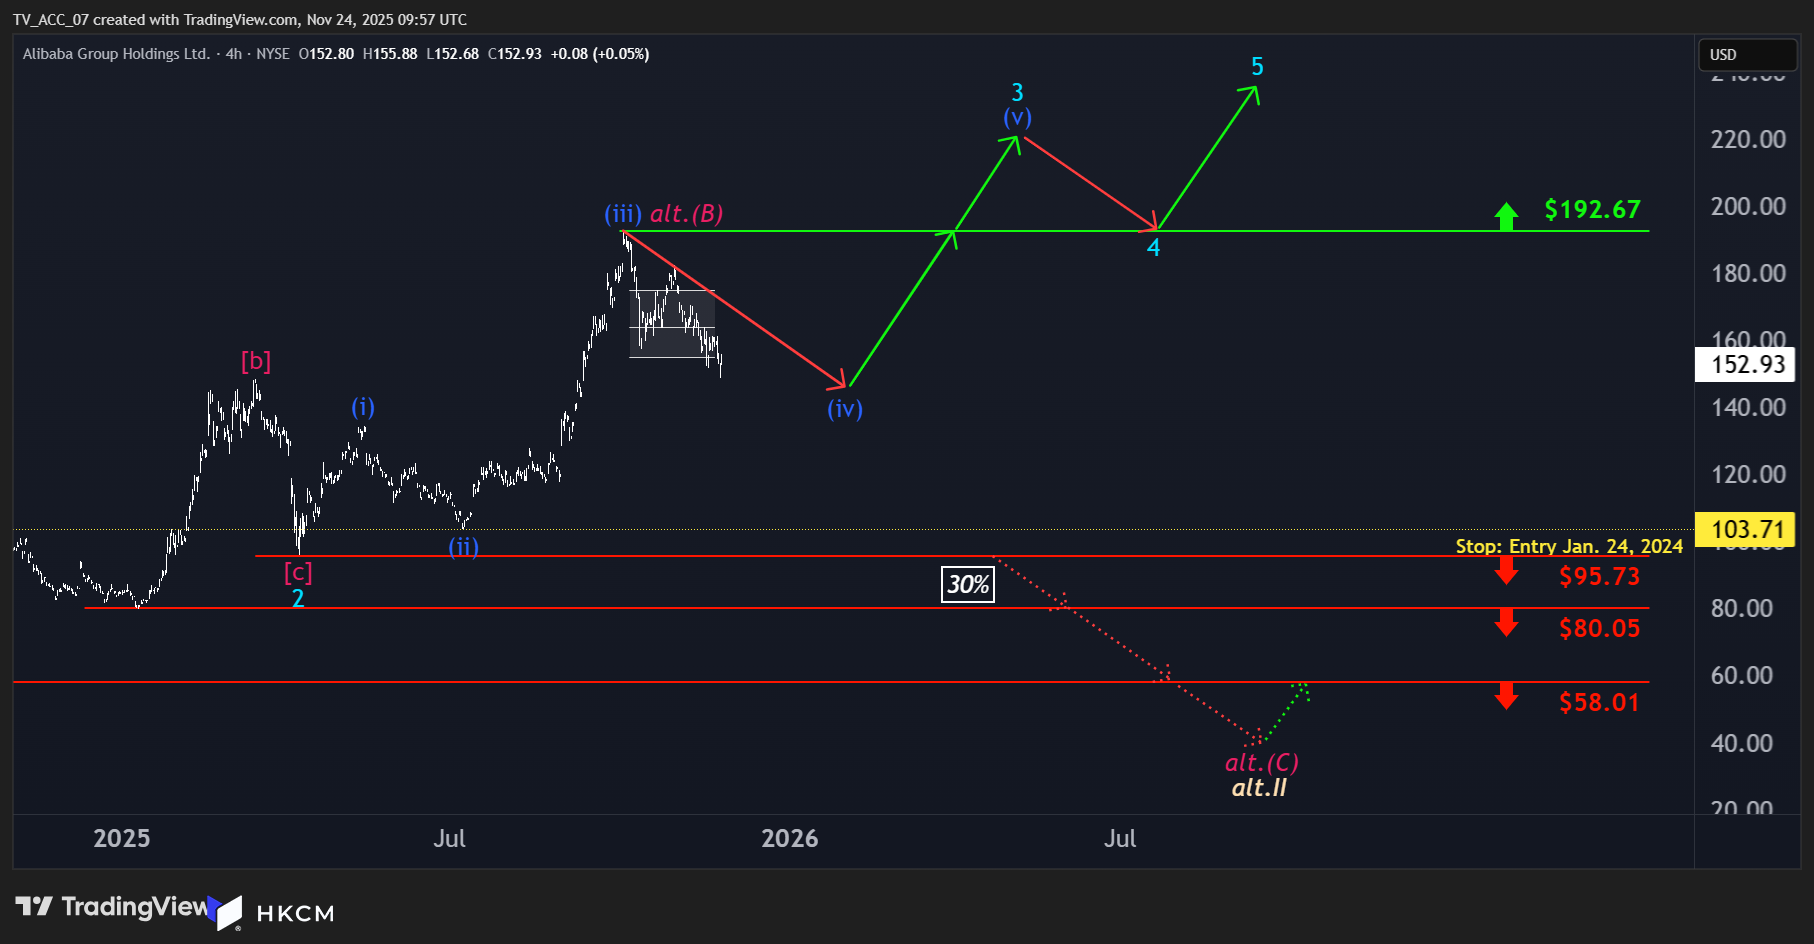Click the green up arrow beside $192.67

(x=1506, y=215)
